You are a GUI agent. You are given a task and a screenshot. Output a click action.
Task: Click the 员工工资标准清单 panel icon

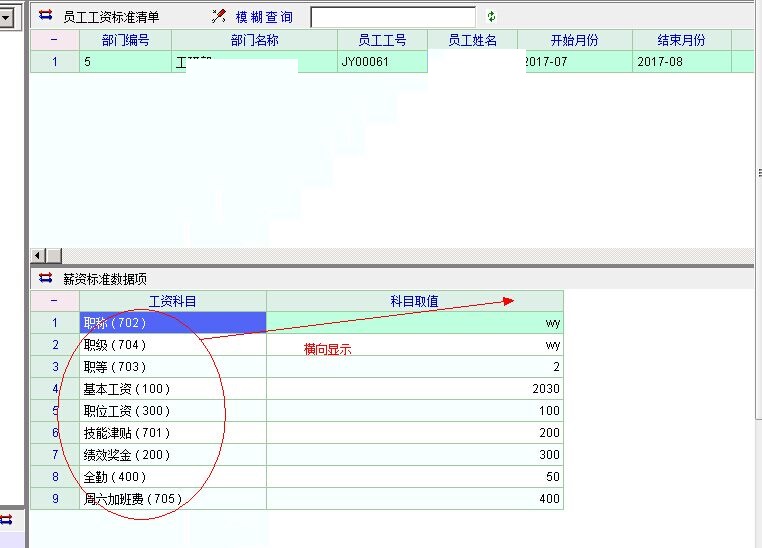[x=45, y=16]
